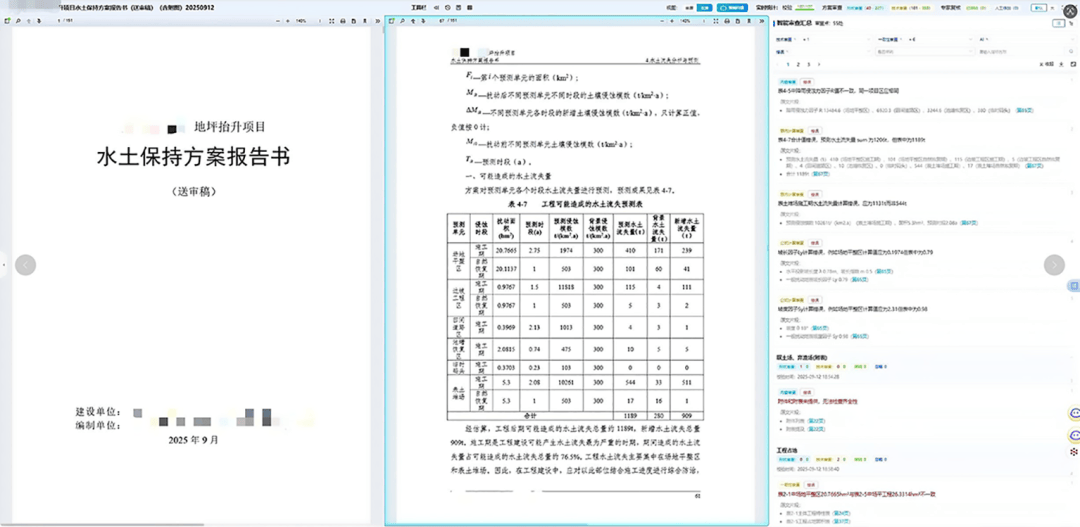Click the 专家复核 tab in top bar
The height and width of the screenshot is (527, 1080).
945,6
